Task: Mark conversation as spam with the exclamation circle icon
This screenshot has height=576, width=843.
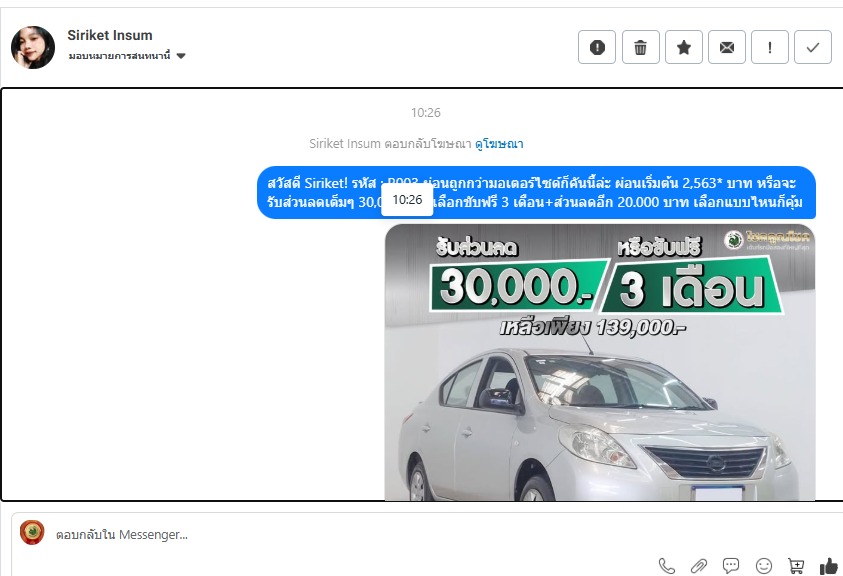Action: coord(597,47)
